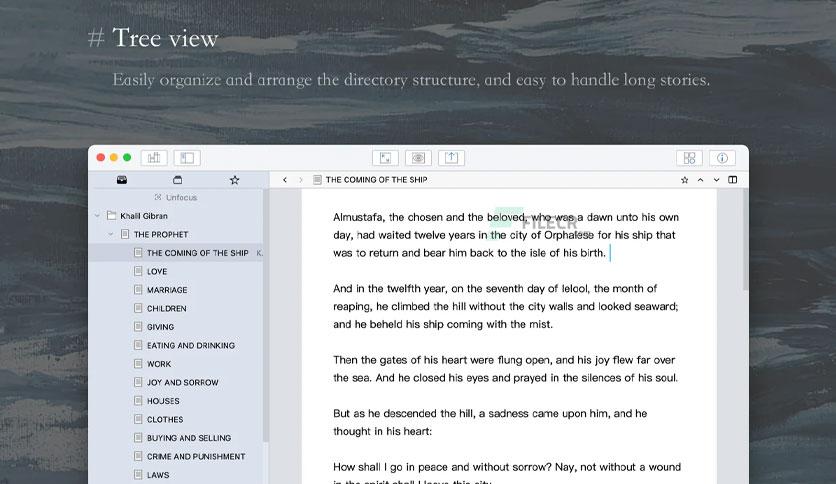Navigate forward with right chevron
The image size is (836, 484).
[x=301, y=180]
